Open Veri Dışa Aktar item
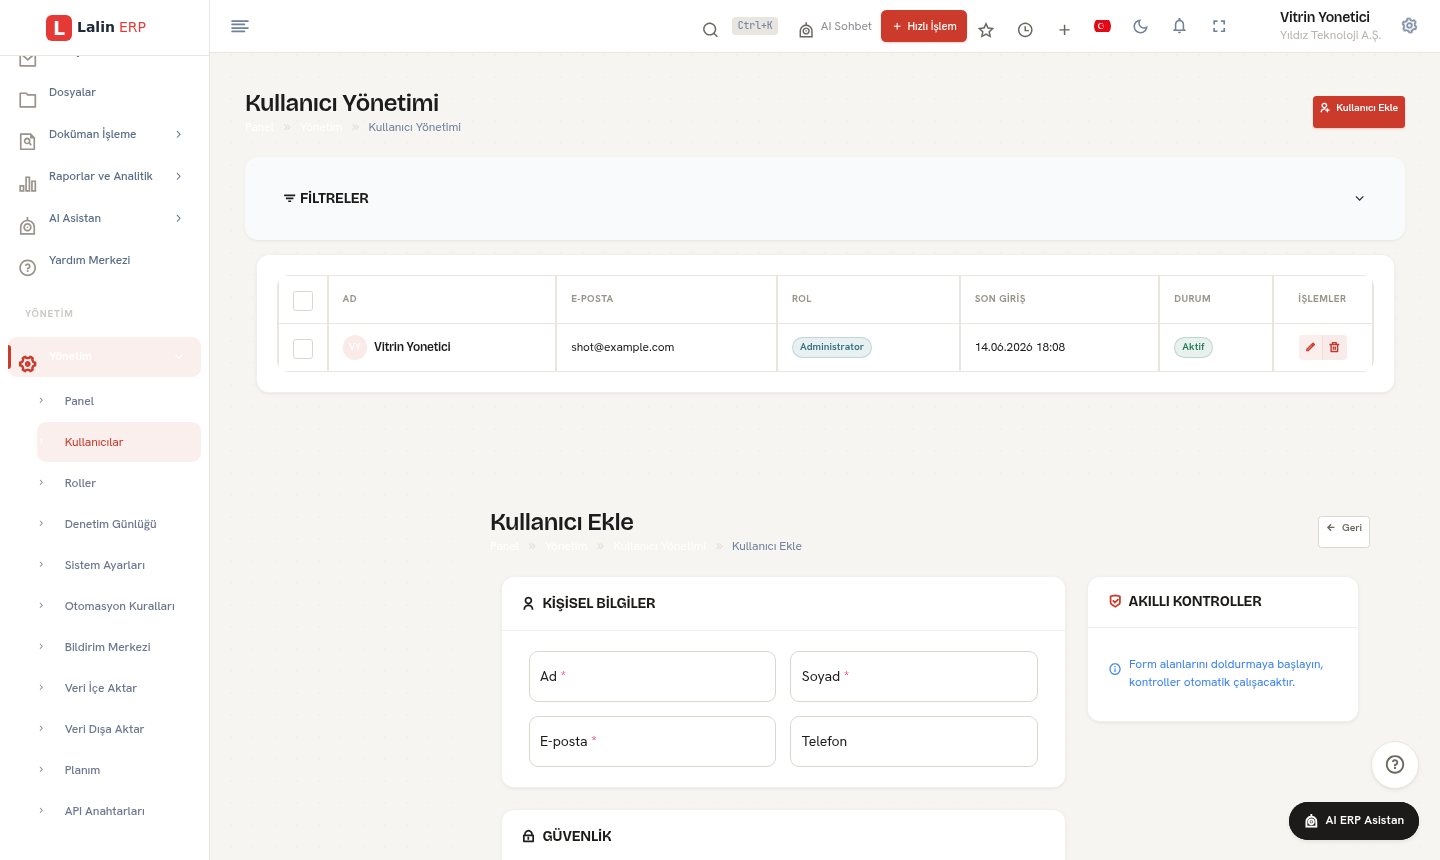The width and height of the screenshot is (1440, 860). click(104, 729)
